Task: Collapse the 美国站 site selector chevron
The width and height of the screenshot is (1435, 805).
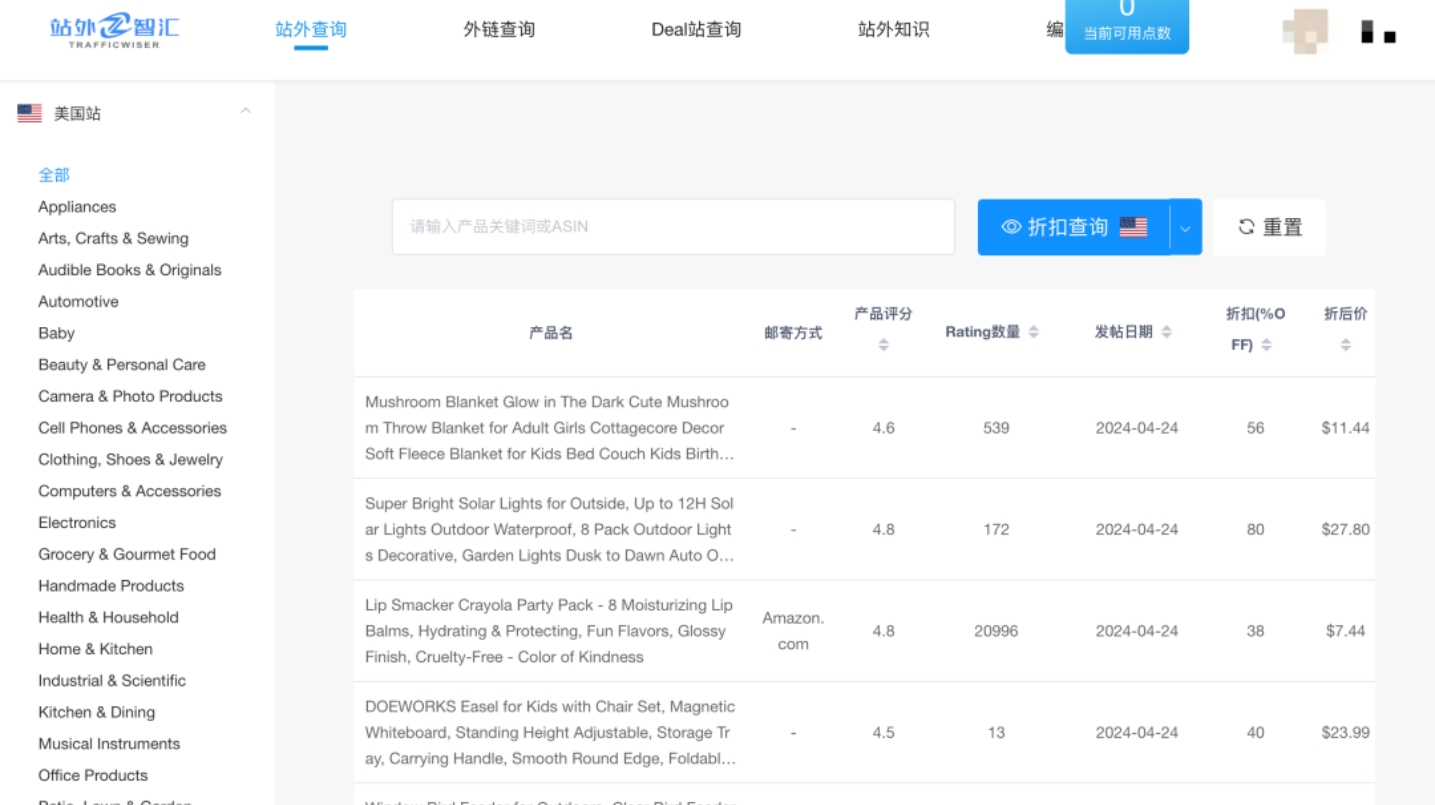Action: click(x=245, y=112)
